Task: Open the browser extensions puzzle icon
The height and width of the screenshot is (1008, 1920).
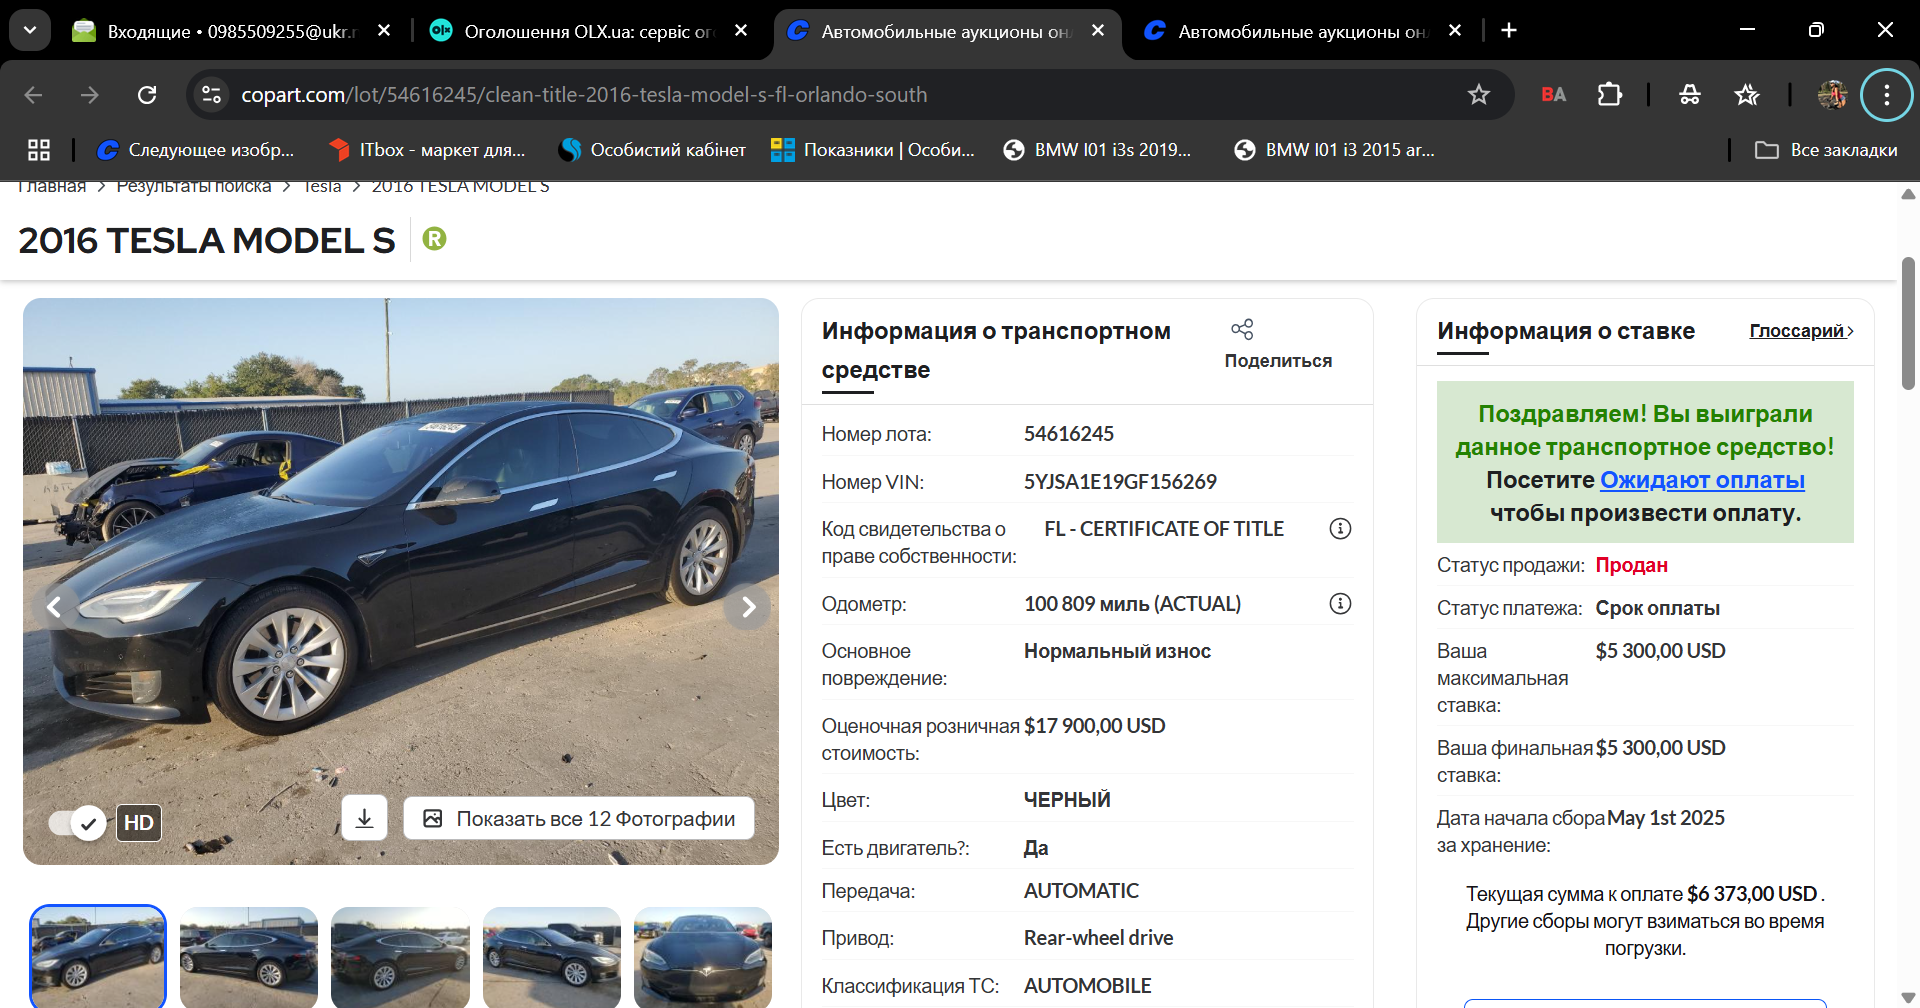Action: [1610, 95]
